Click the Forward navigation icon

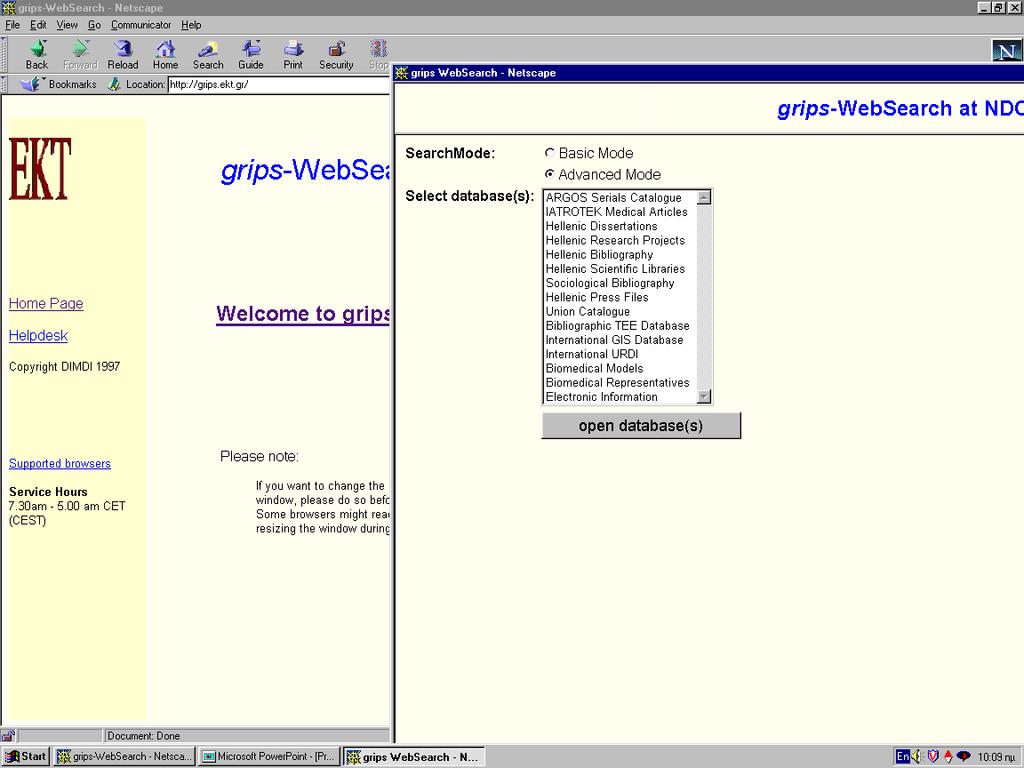[80, 54]
